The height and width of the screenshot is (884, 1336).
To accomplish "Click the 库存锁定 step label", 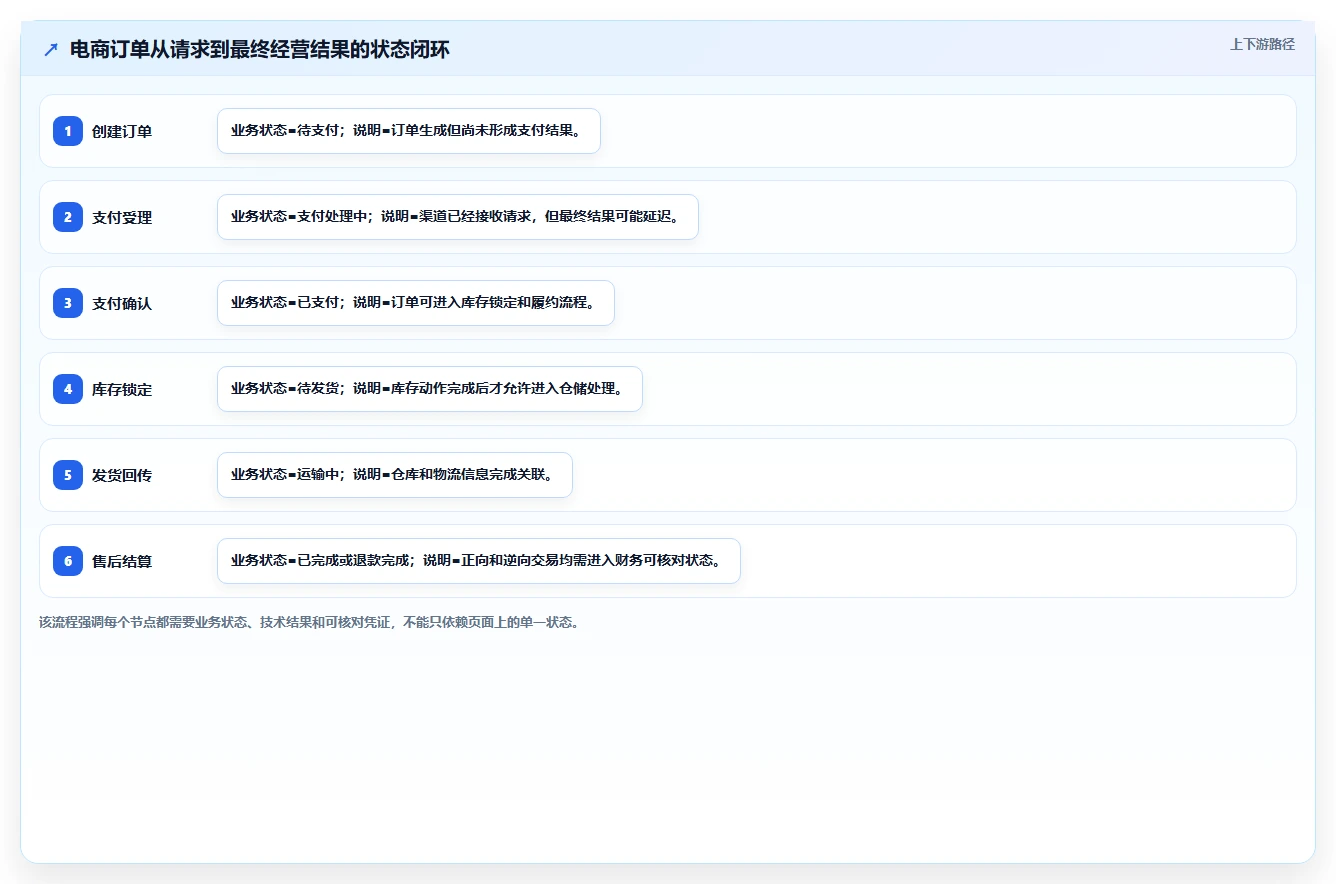I will click(x=122, y=389).
